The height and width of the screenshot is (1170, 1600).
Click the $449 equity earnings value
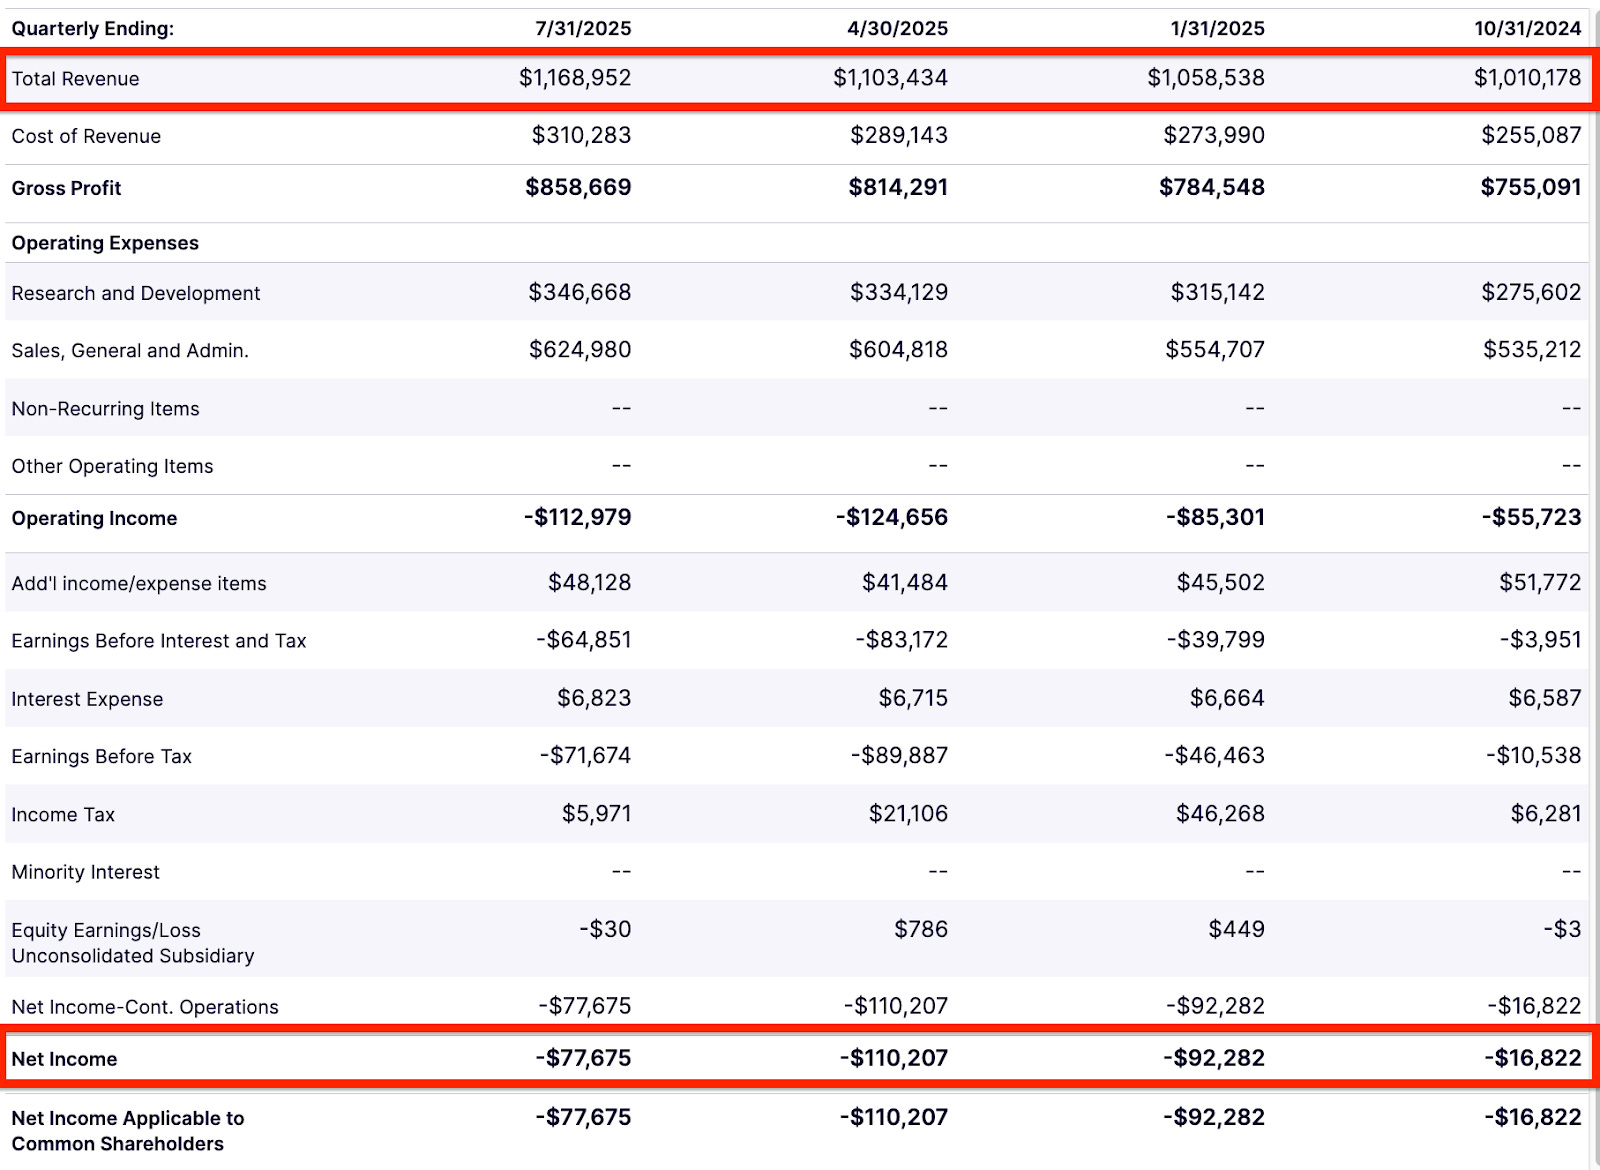point(1236,930)
